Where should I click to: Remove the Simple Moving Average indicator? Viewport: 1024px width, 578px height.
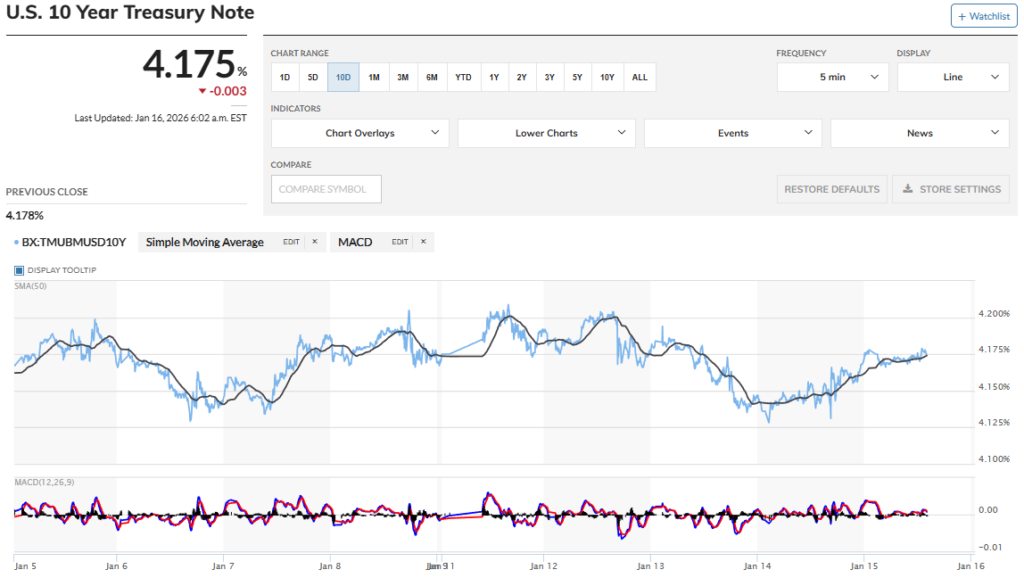tap(314, 242)
